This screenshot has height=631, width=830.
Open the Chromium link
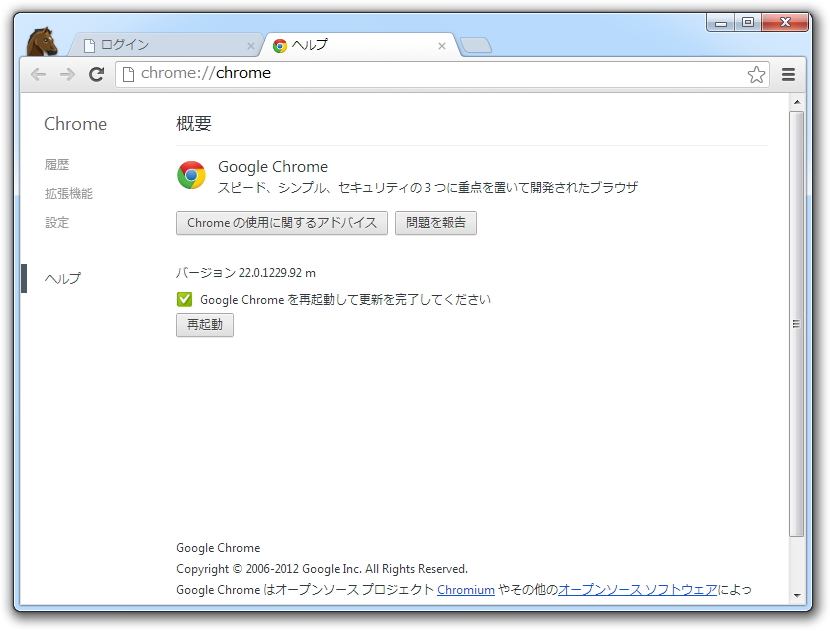[466, 590]
